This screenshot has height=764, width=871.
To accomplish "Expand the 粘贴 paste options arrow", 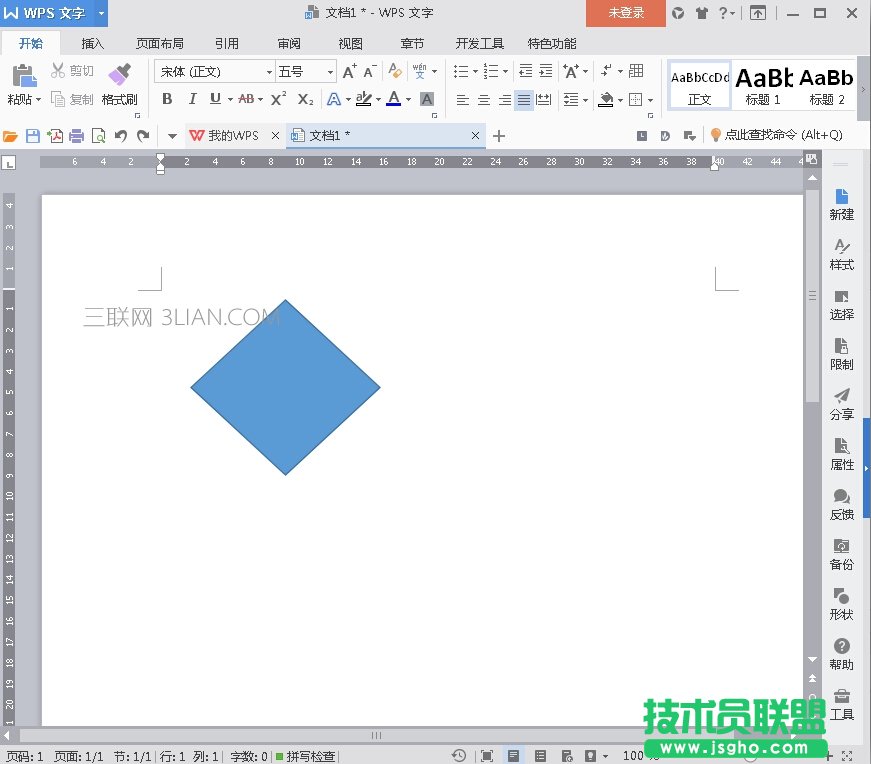I will pos(38,100).
